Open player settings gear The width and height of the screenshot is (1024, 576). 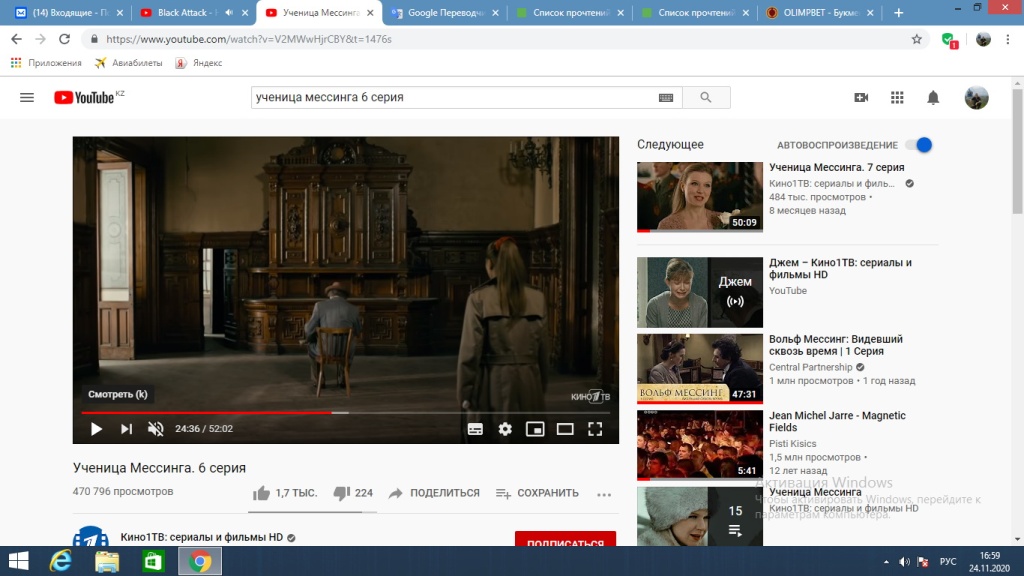(505, 428)
